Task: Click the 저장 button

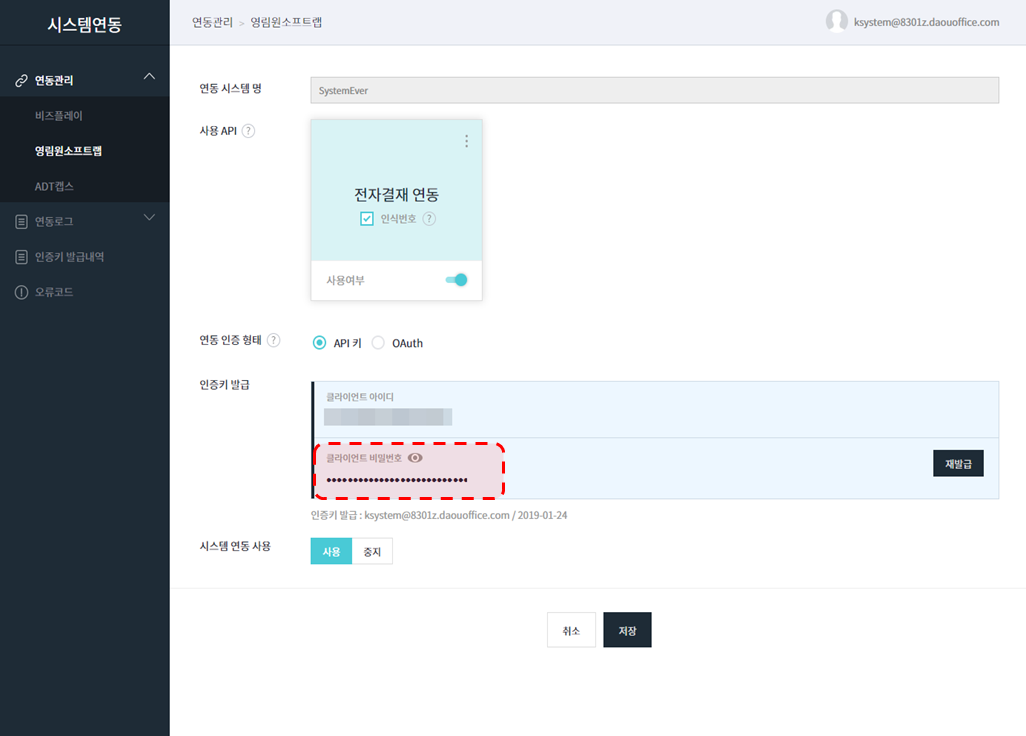Action: coord(627,631)
